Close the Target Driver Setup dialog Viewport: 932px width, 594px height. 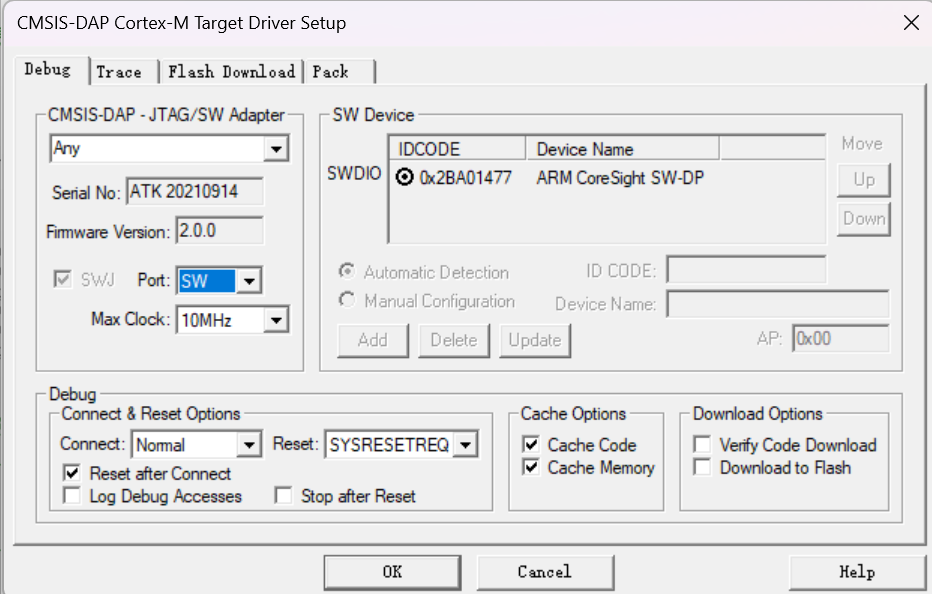910,23
